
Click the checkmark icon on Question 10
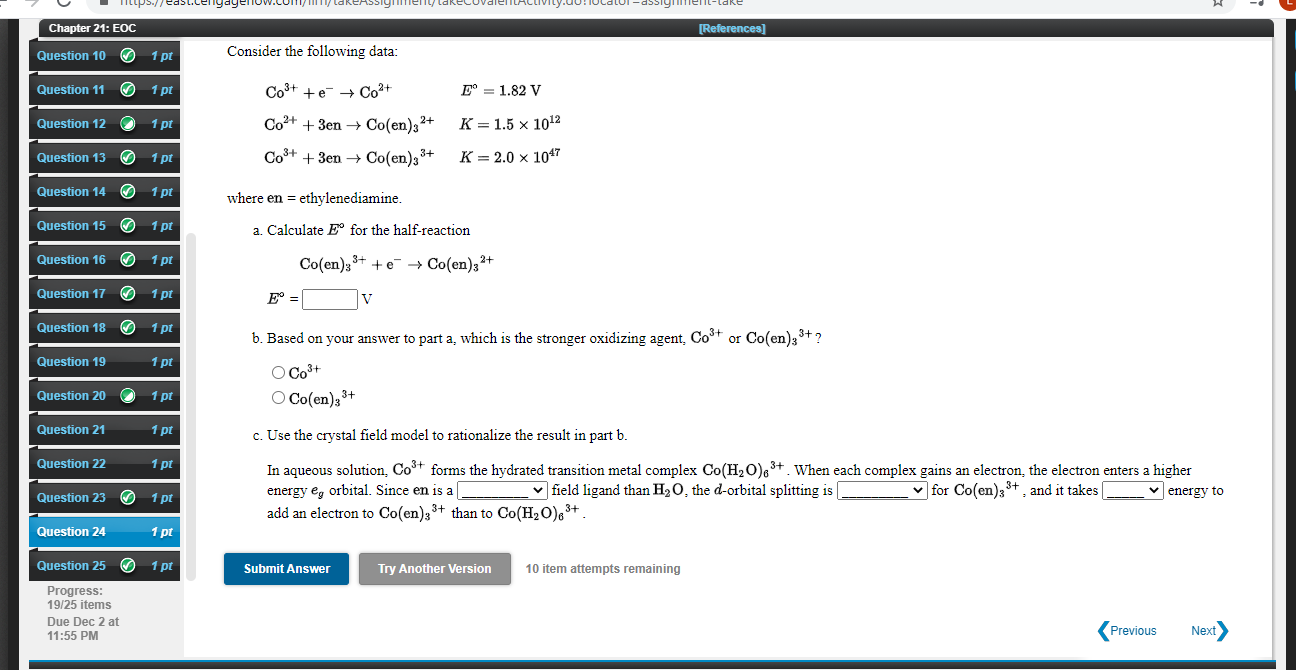pos(128,56)
